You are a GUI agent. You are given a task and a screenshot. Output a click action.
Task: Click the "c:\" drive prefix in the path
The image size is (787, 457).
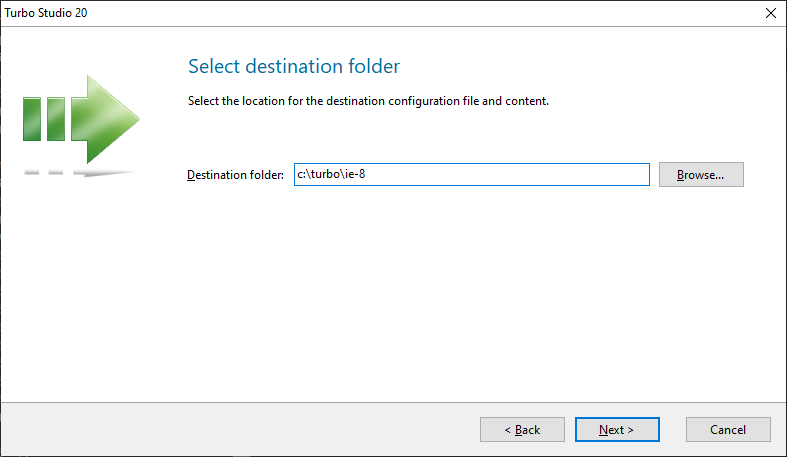(x=303, y=174)
